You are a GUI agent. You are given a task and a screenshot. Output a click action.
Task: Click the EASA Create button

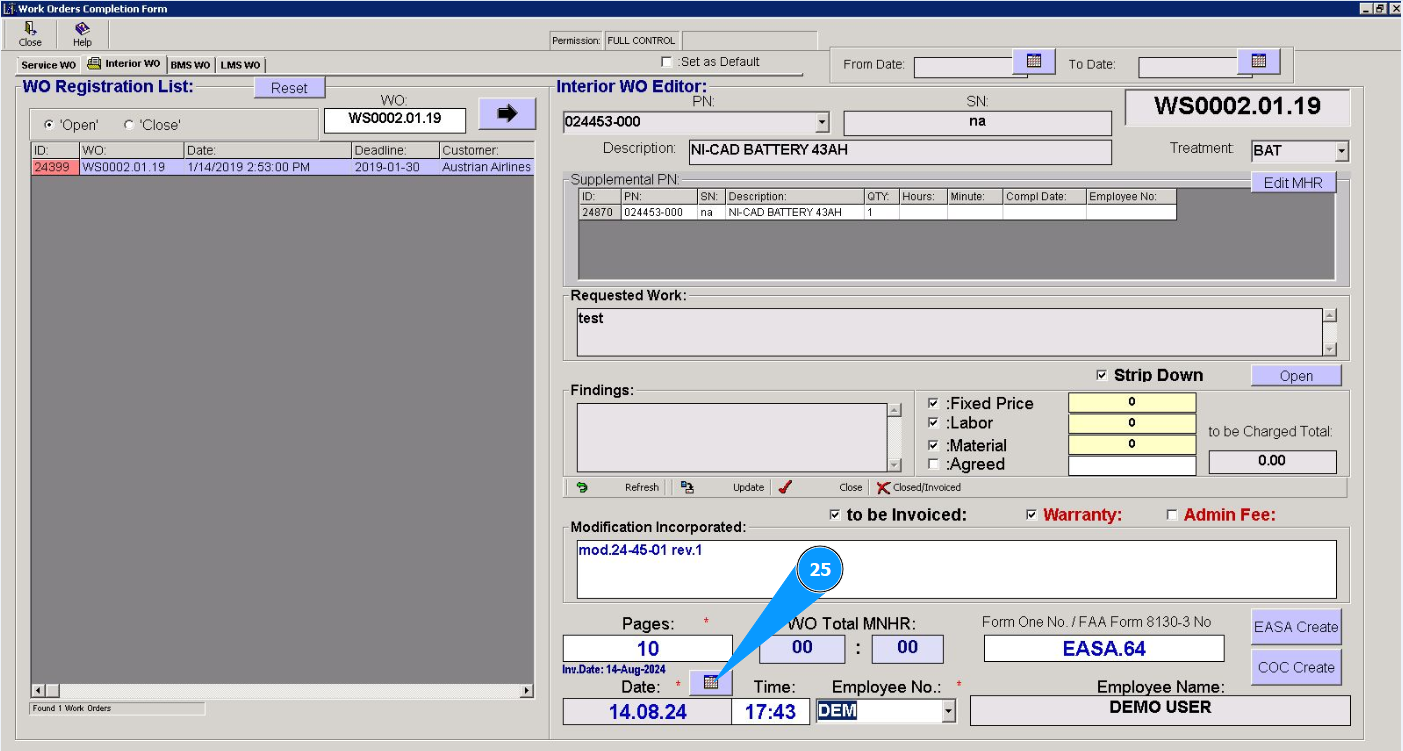[1295, 627]
